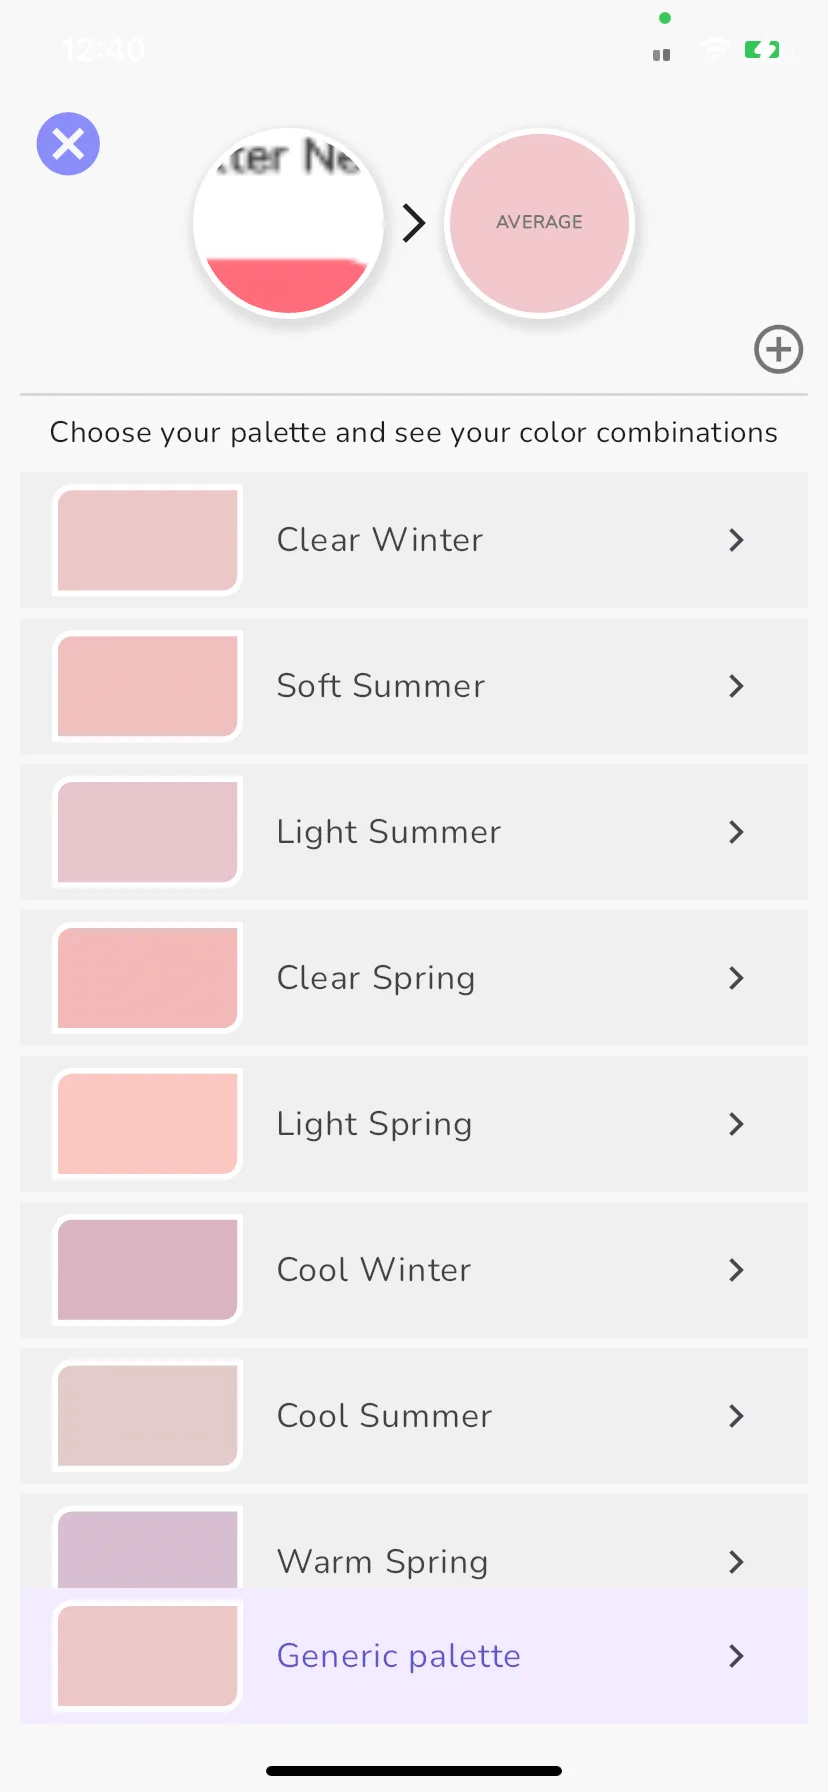Tap the circled plus icon to add a color

778,349
